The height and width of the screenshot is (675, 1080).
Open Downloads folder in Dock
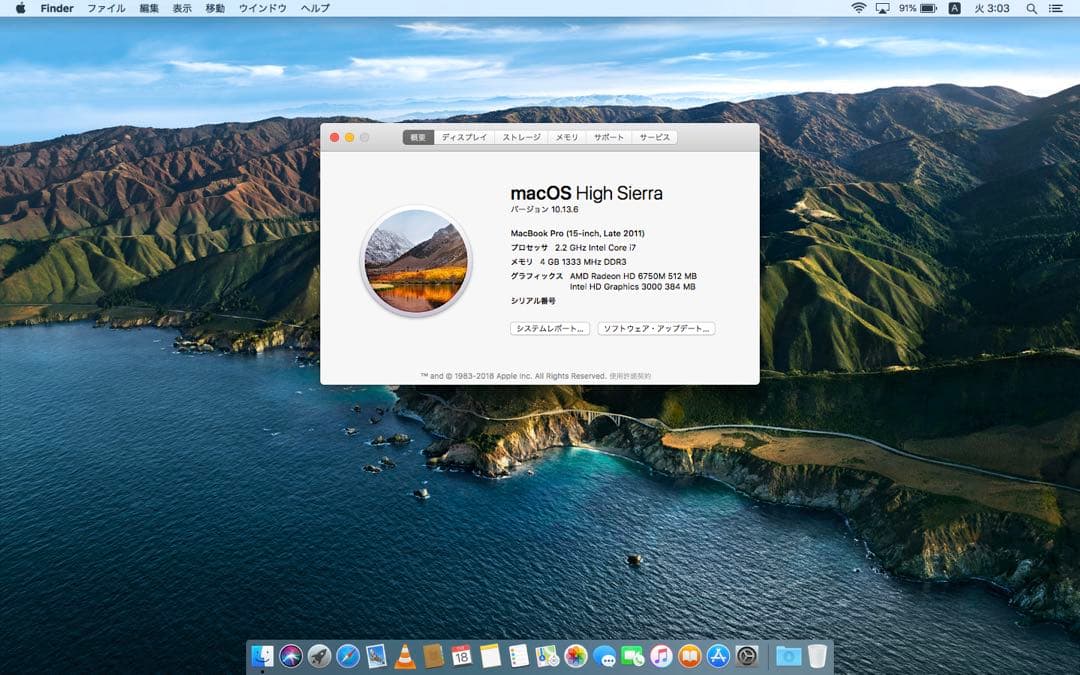pos(788,656)
